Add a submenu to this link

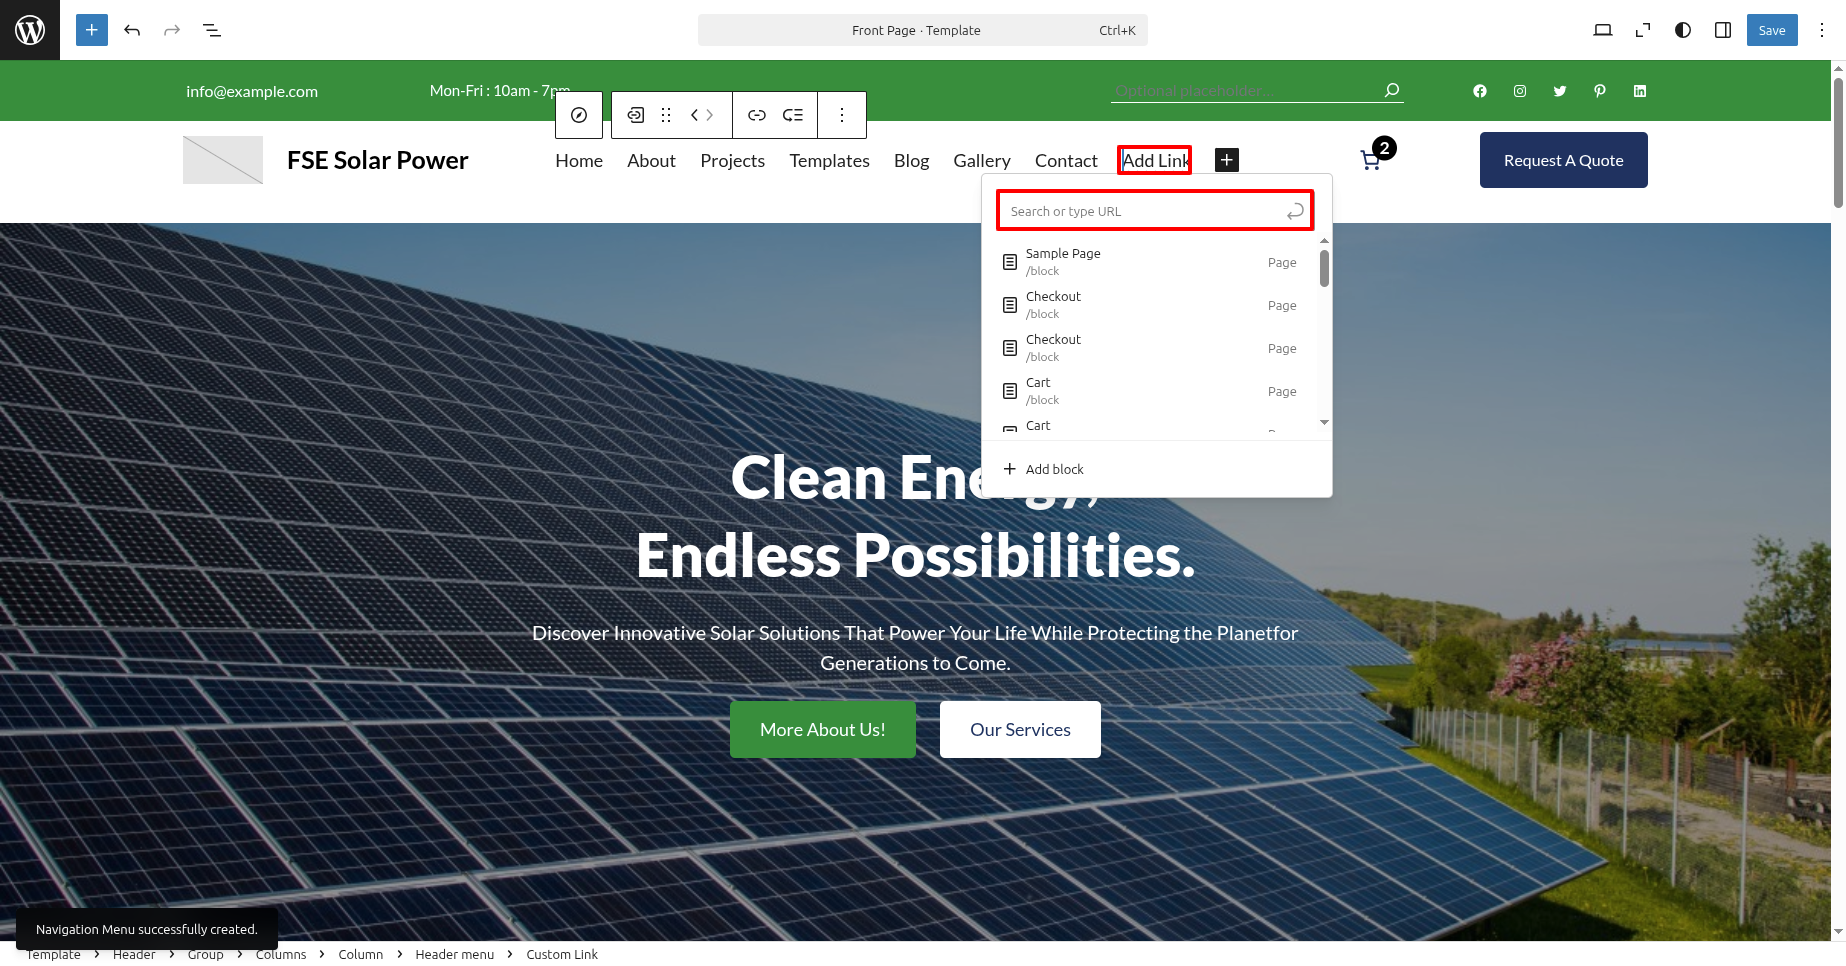coord(793,115)
